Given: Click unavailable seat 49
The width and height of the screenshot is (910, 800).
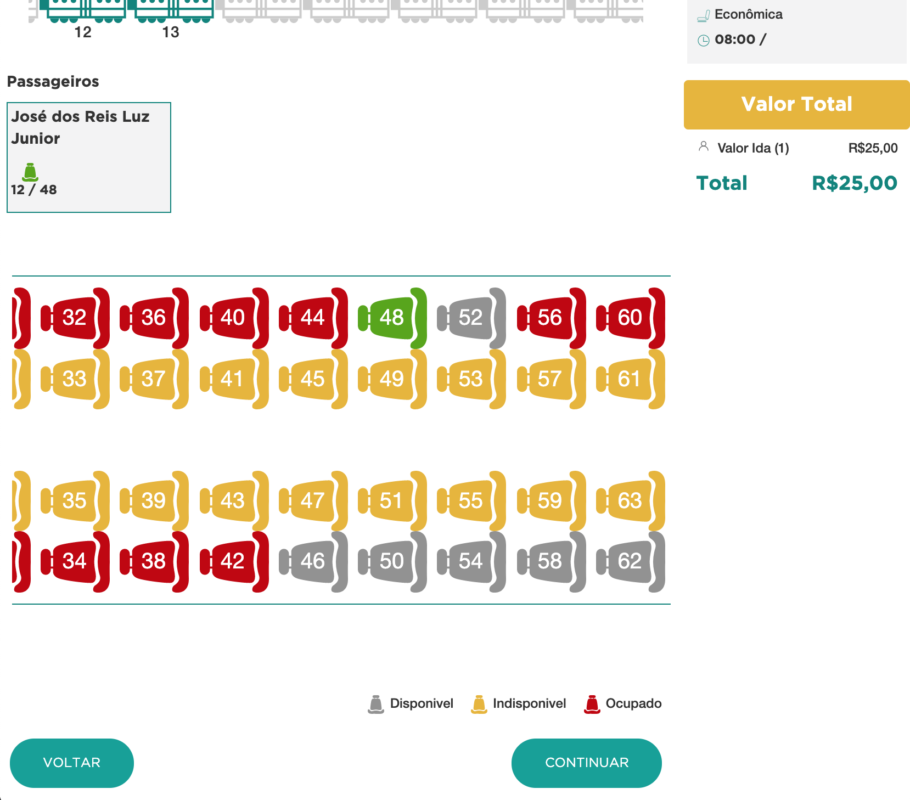Looking at the screenshot, I should pos(391,379).
